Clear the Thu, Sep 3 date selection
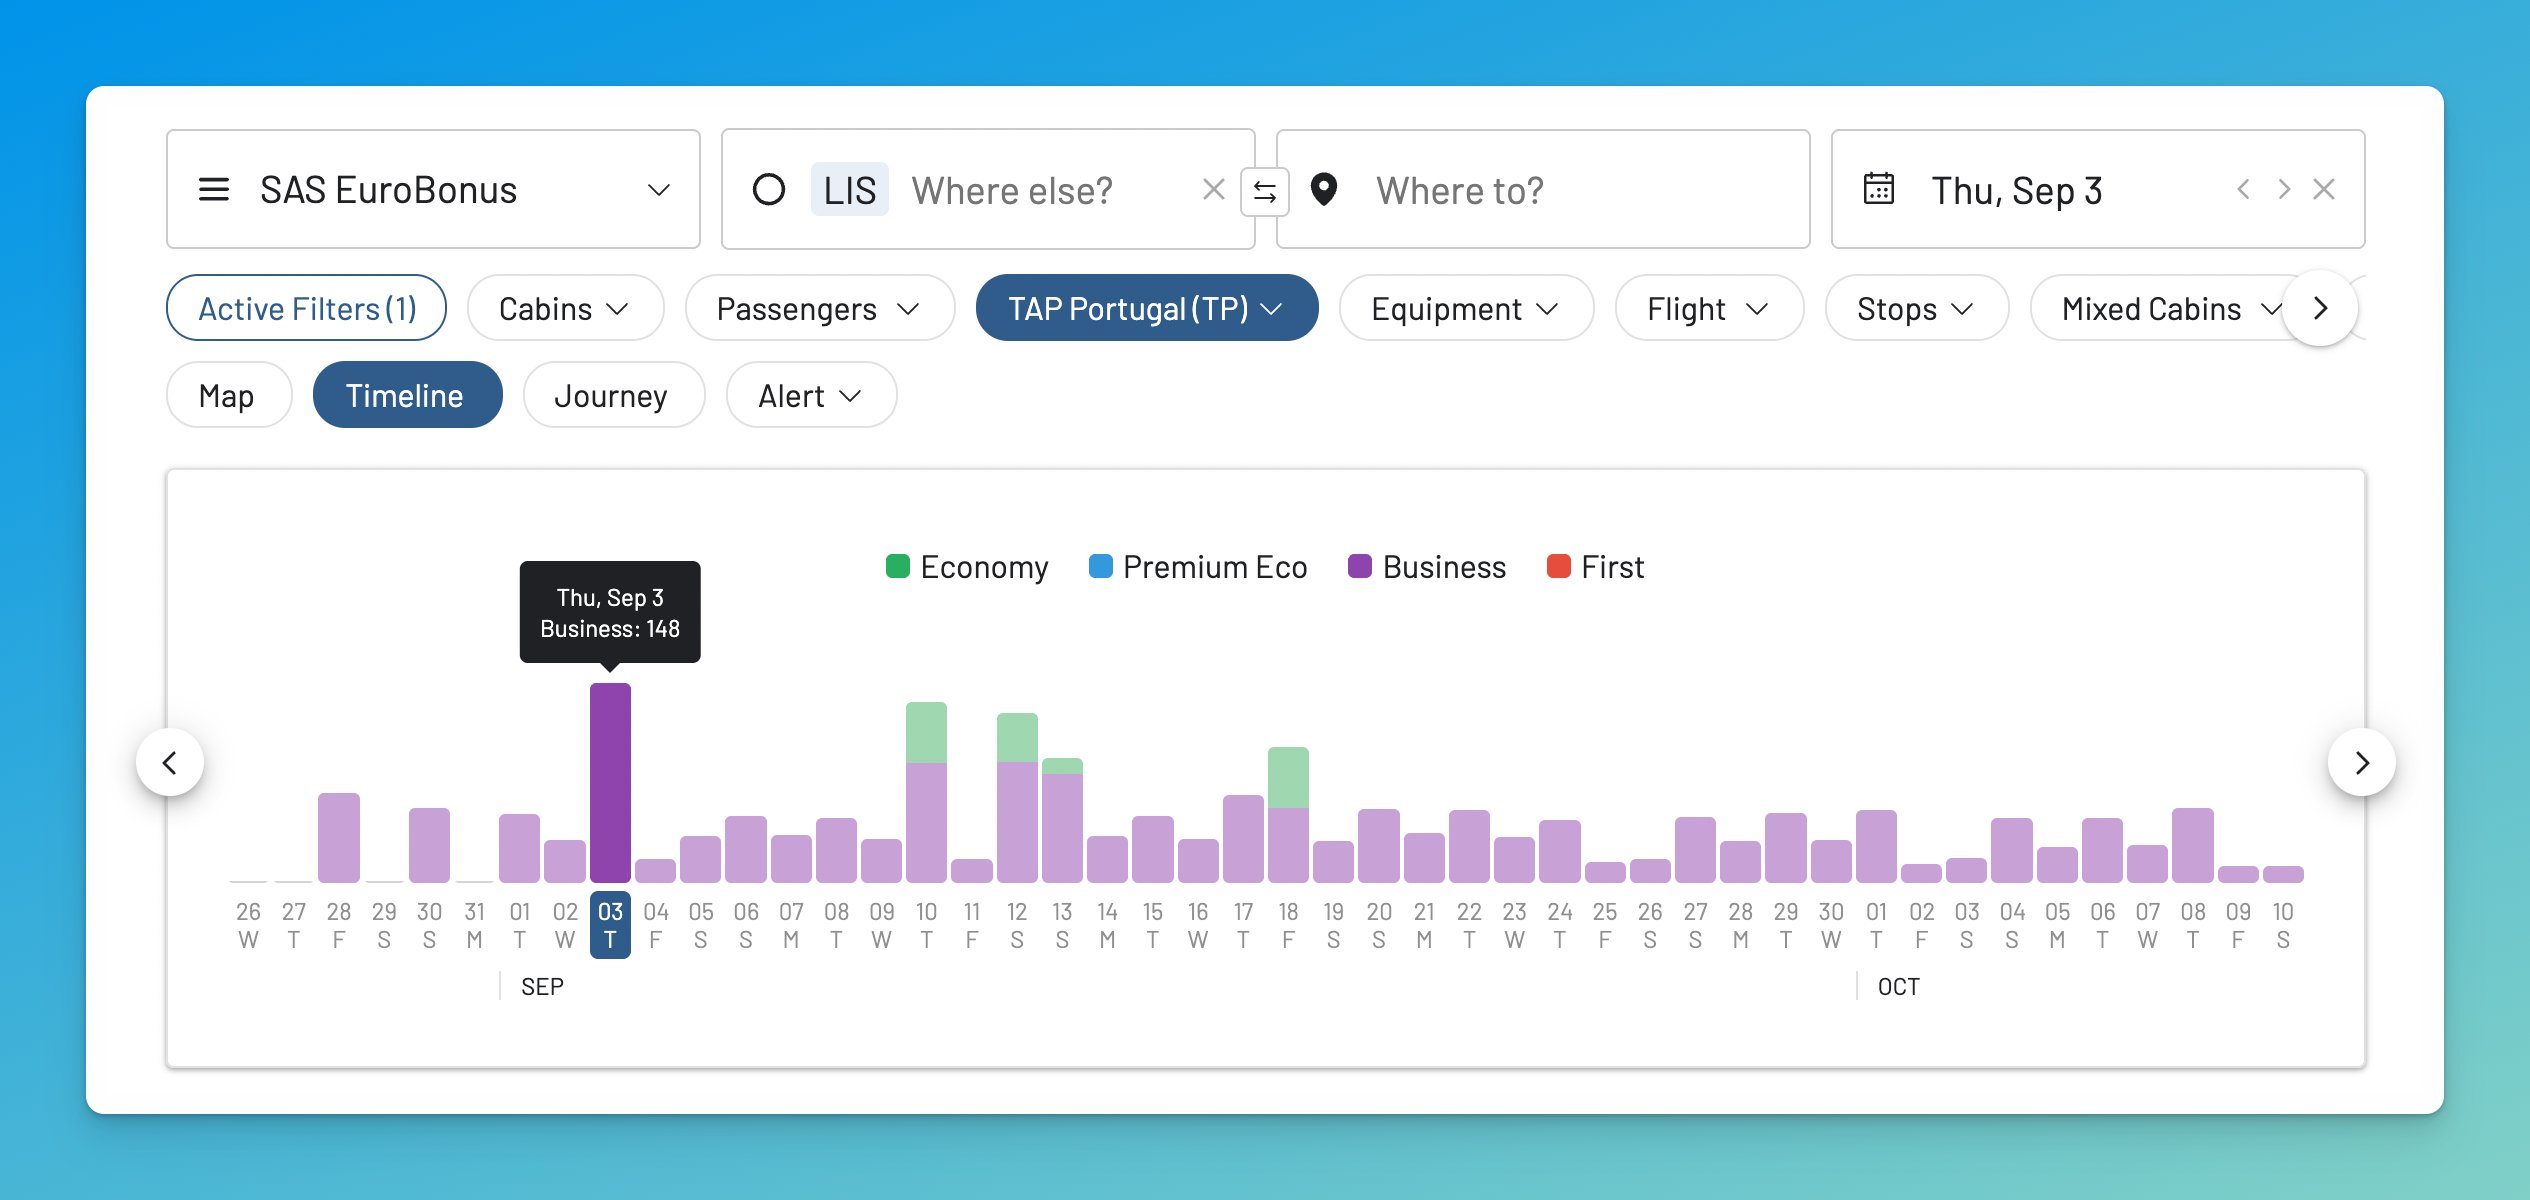 pyautogui.click(x=2324, y=189)
